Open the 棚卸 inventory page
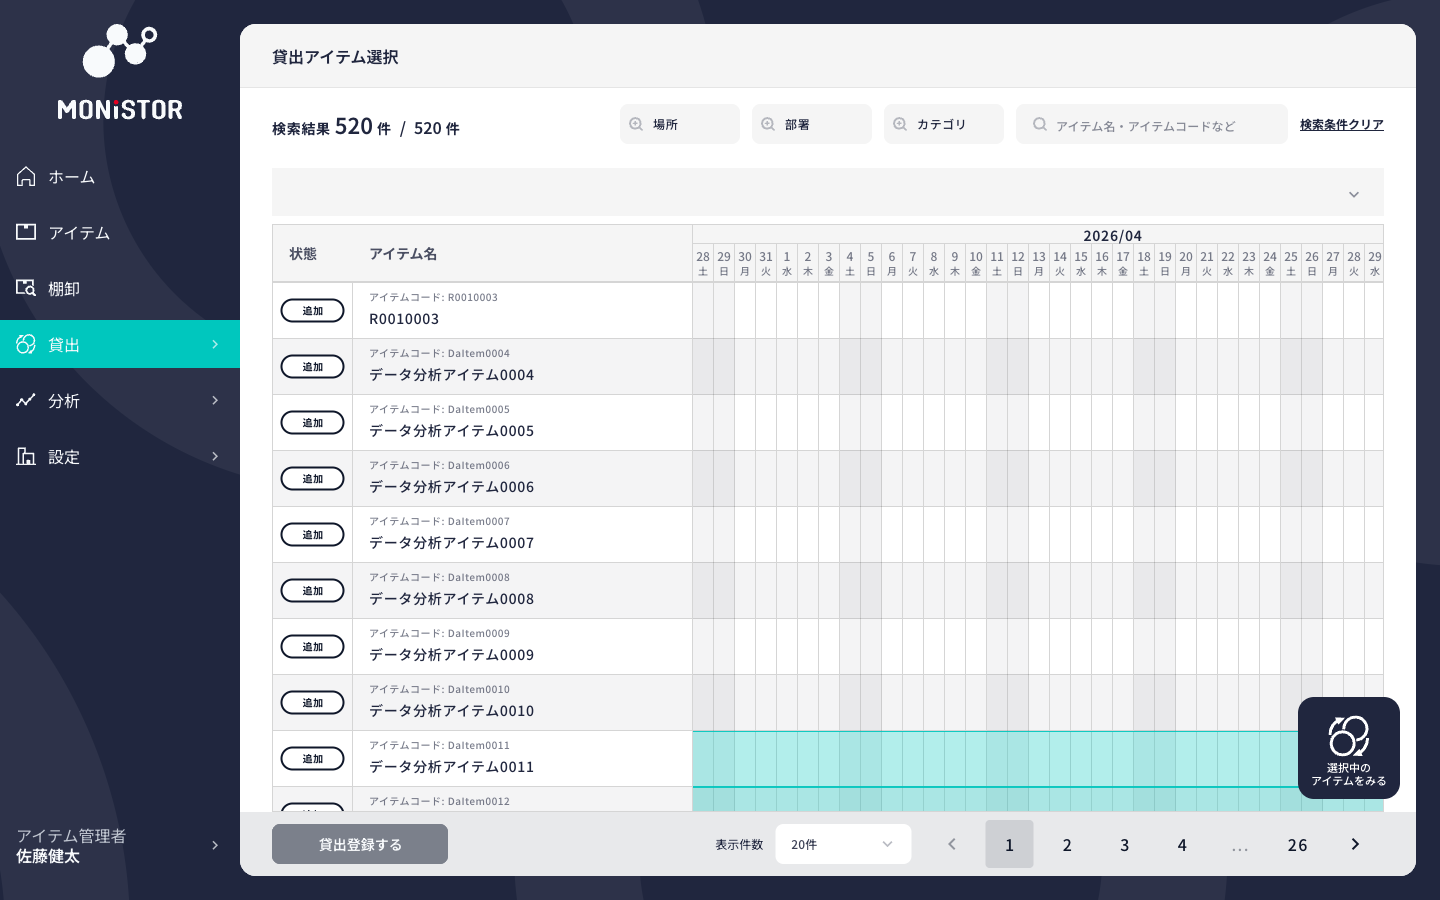This screenshot has height=900, width=1440. coord(63,289)
